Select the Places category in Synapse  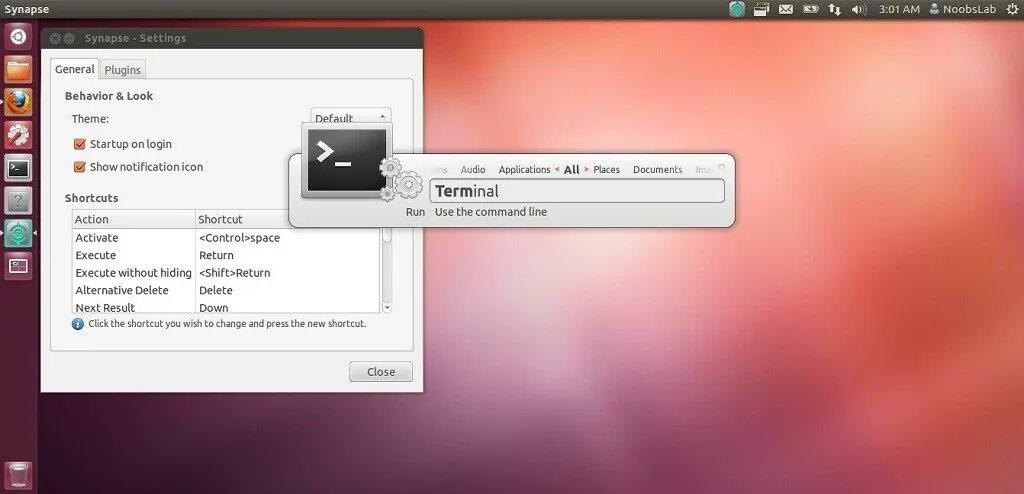click(x=606, y=169)
